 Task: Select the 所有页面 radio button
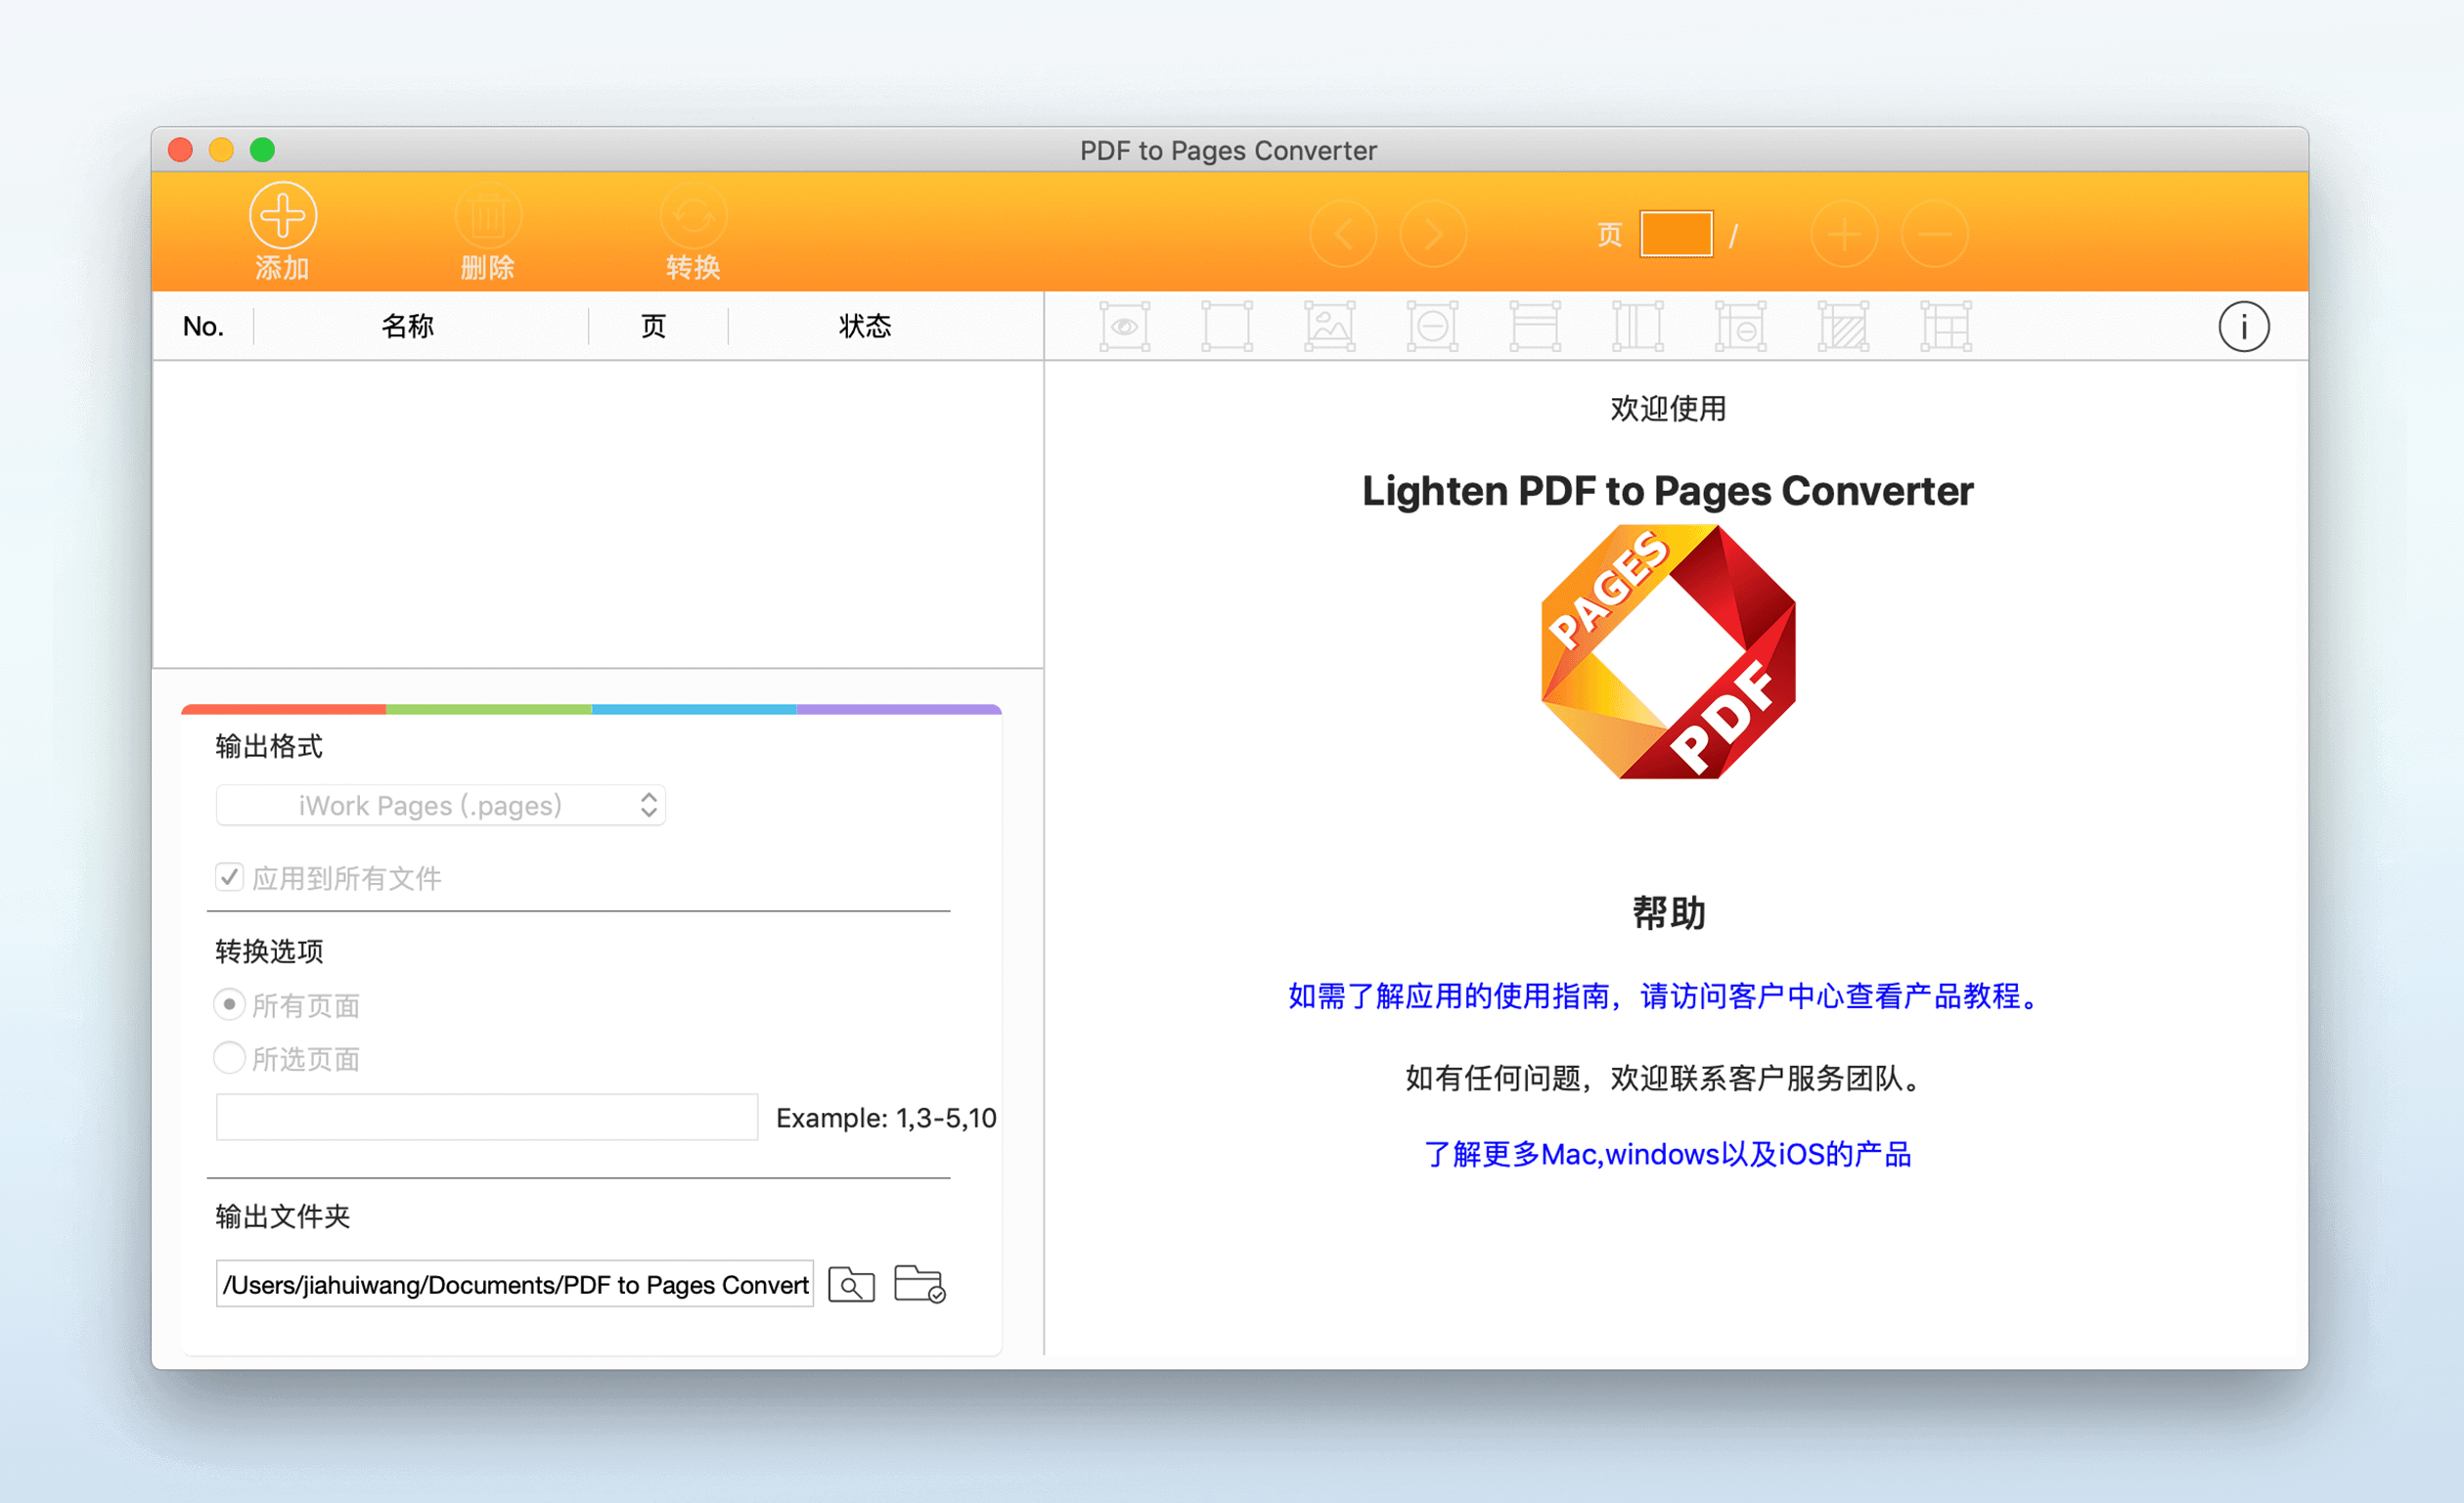coord(229,1004)
